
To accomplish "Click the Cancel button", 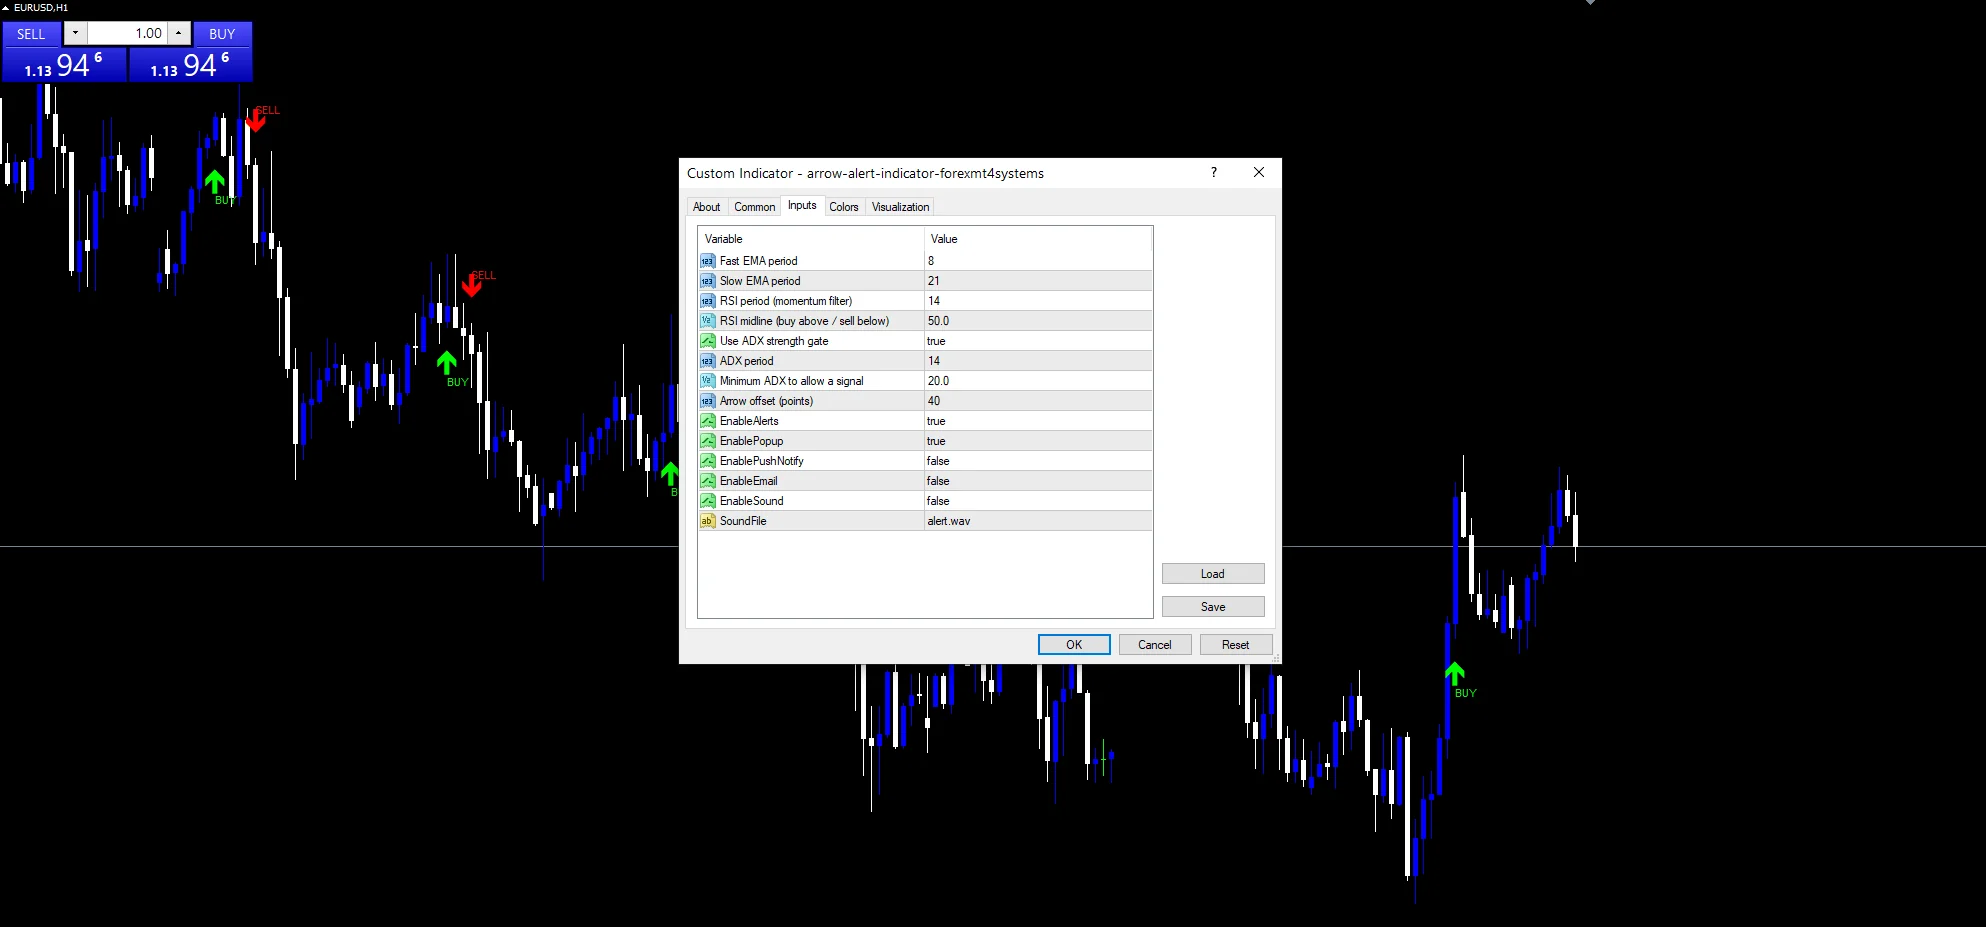I will (x=1155, y=645).
